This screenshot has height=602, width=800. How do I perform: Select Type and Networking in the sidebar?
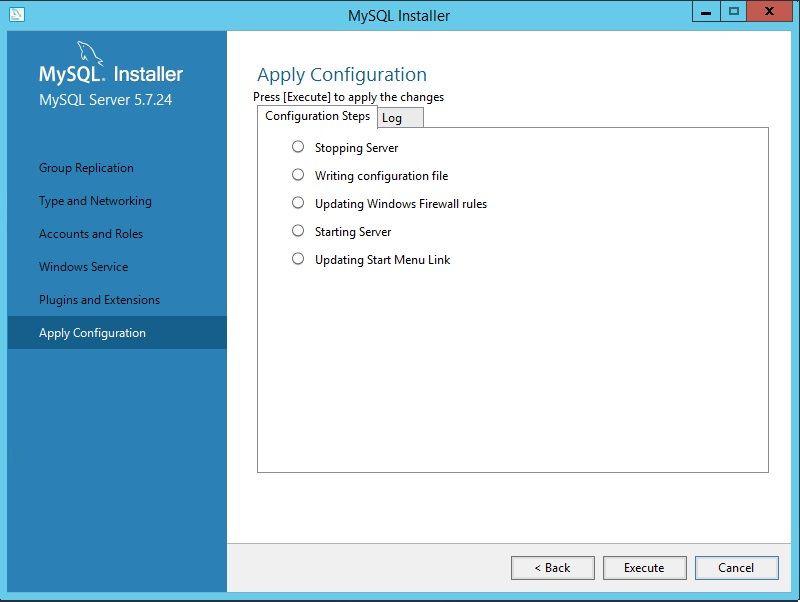95,201
